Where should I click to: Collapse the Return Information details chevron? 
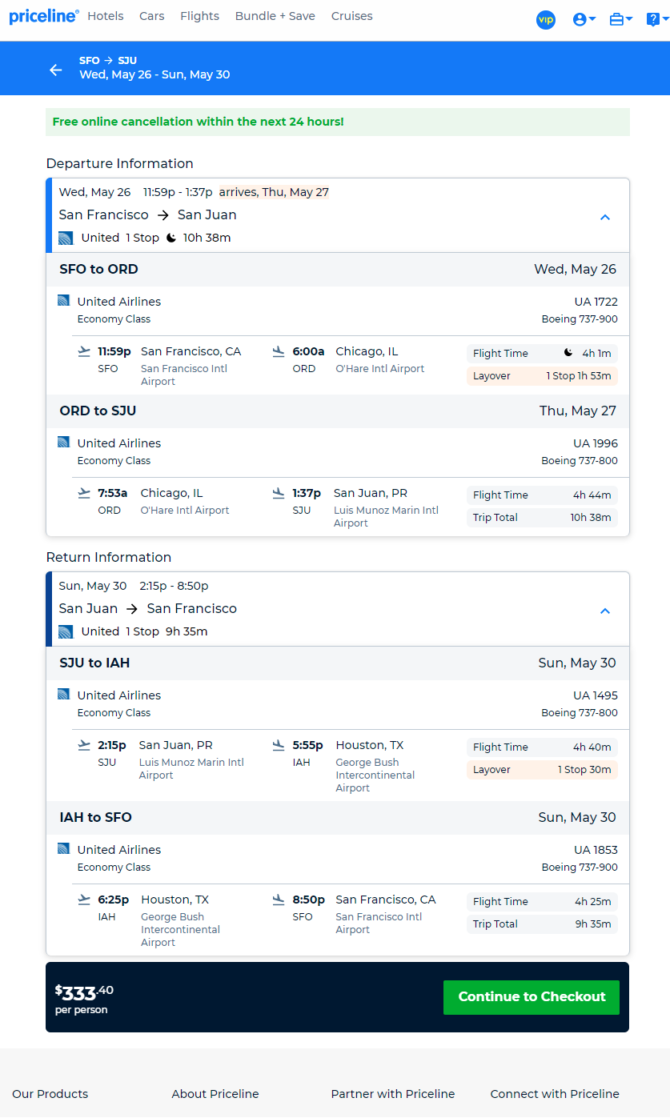coord(605,611)
